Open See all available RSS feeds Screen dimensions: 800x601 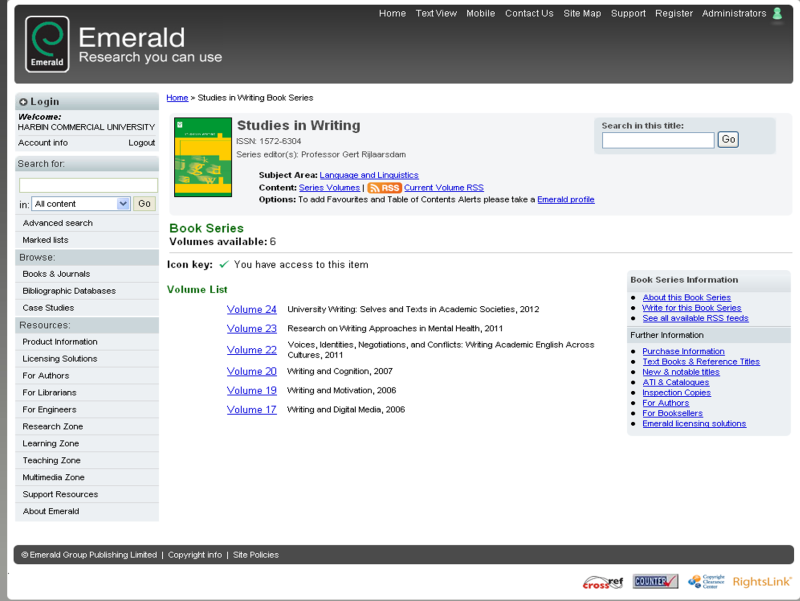(695, 318)
